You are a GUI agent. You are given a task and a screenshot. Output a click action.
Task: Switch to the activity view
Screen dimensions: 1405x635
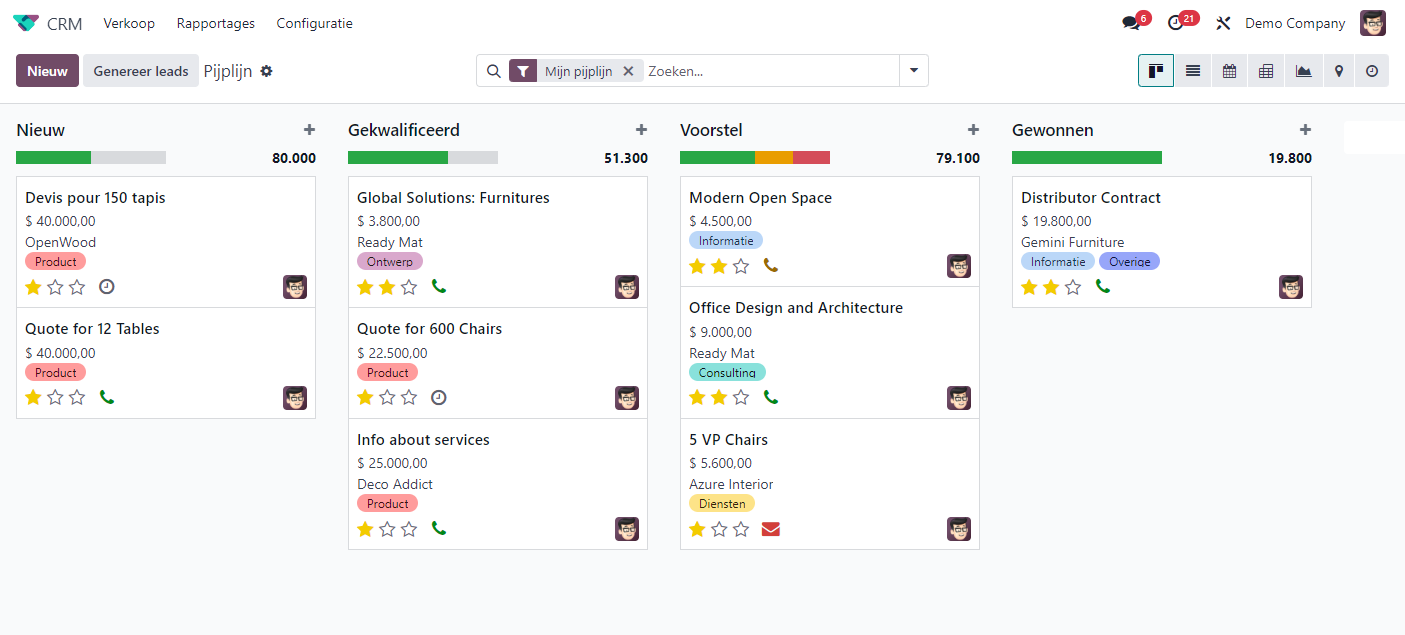coord(1372,71)
